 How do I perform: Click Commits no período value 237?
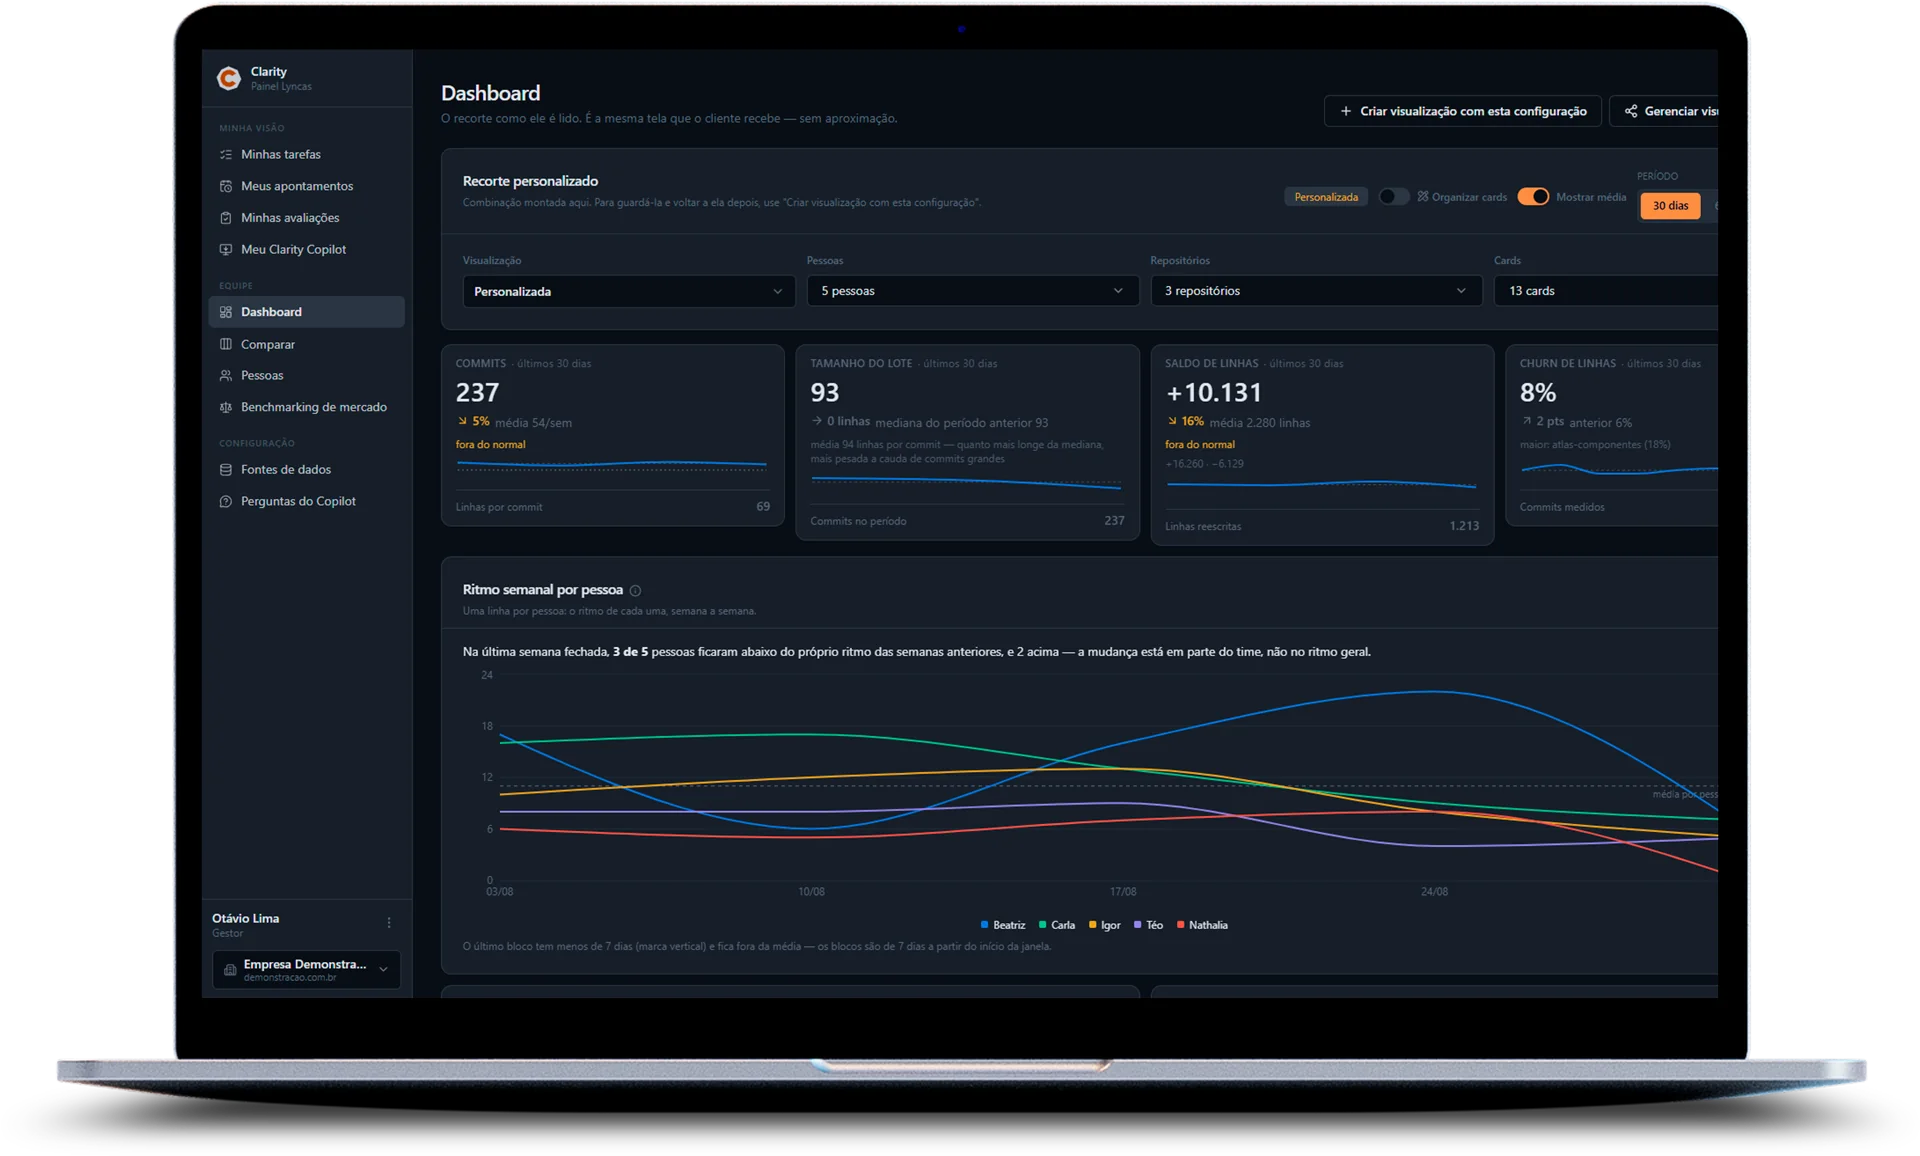(x=1114, y=521)
